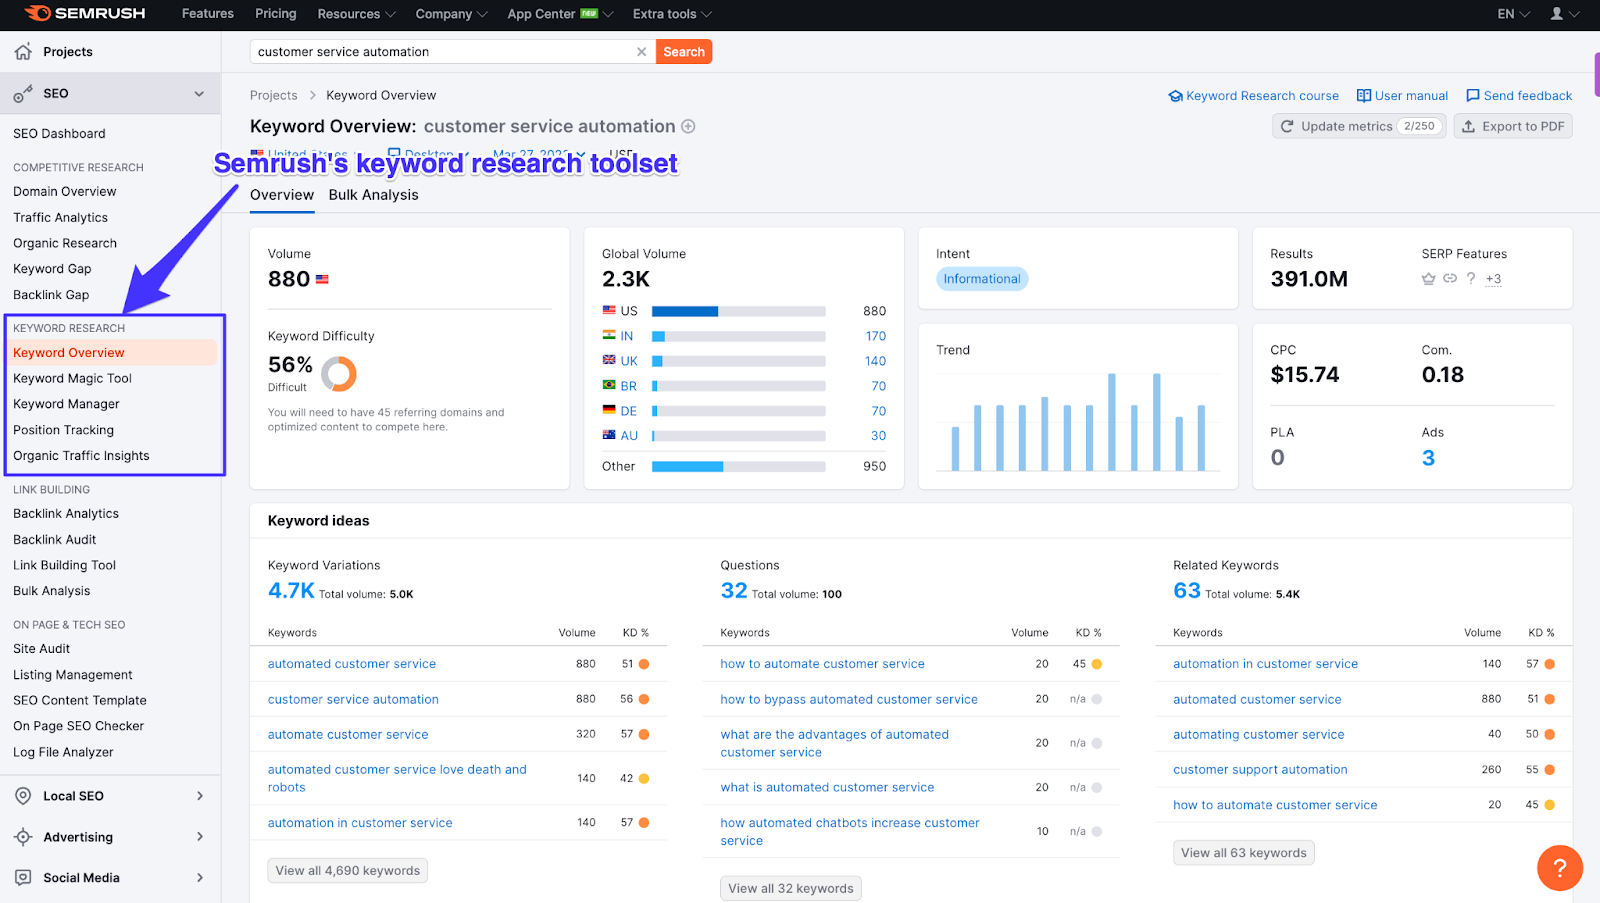Click the Semrush logo
The width and height of the screenshot is (1600, 903).
85,14
